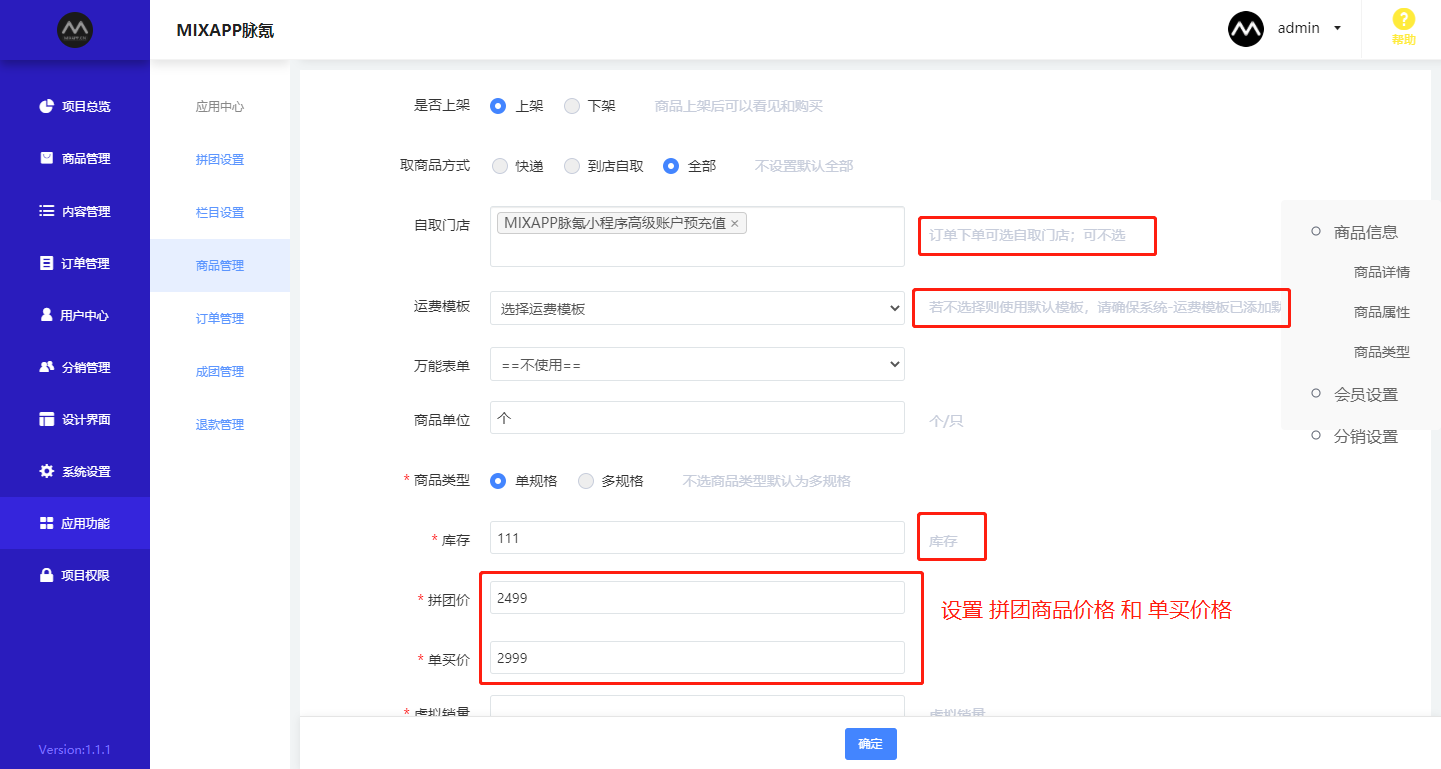
Task: Click the admin avatar icon
Action: point(1246,29)
